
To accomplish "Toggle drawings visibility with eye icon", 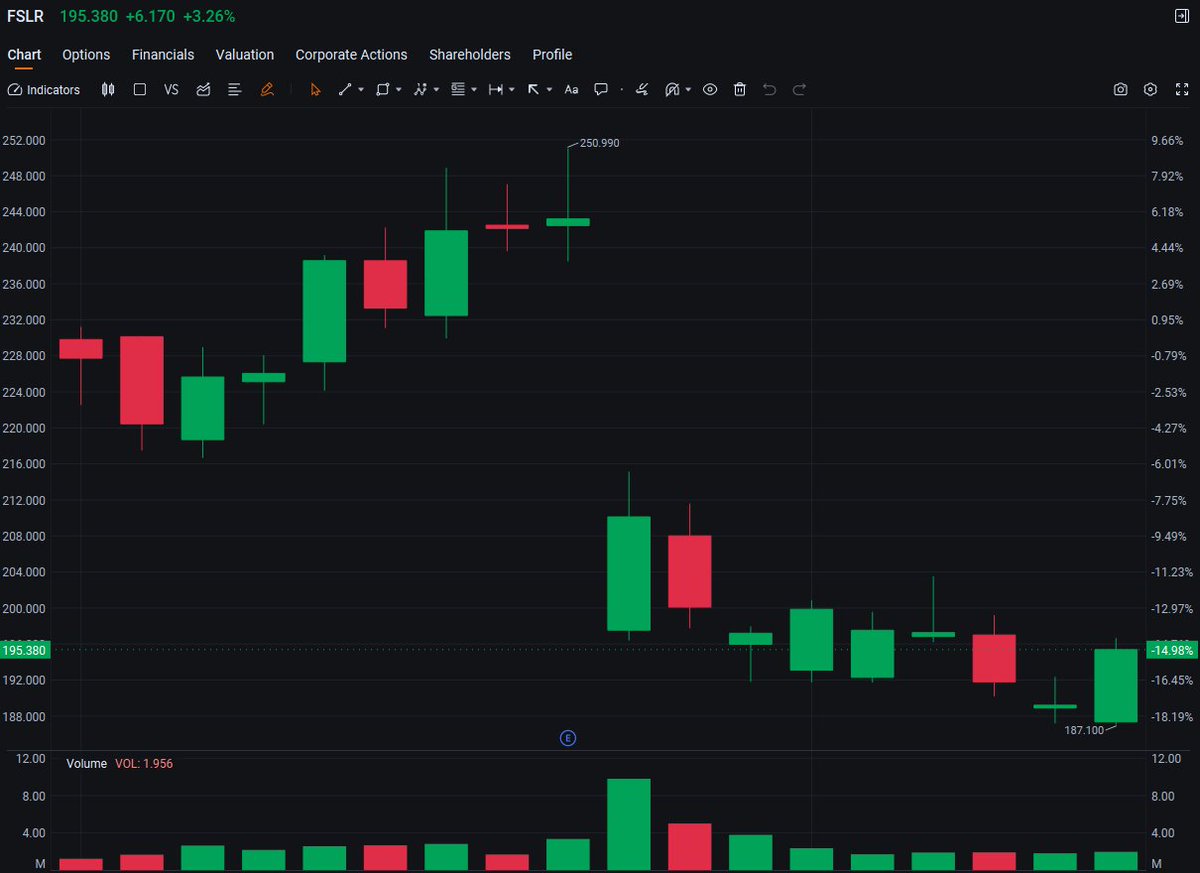I will (710, 89).
